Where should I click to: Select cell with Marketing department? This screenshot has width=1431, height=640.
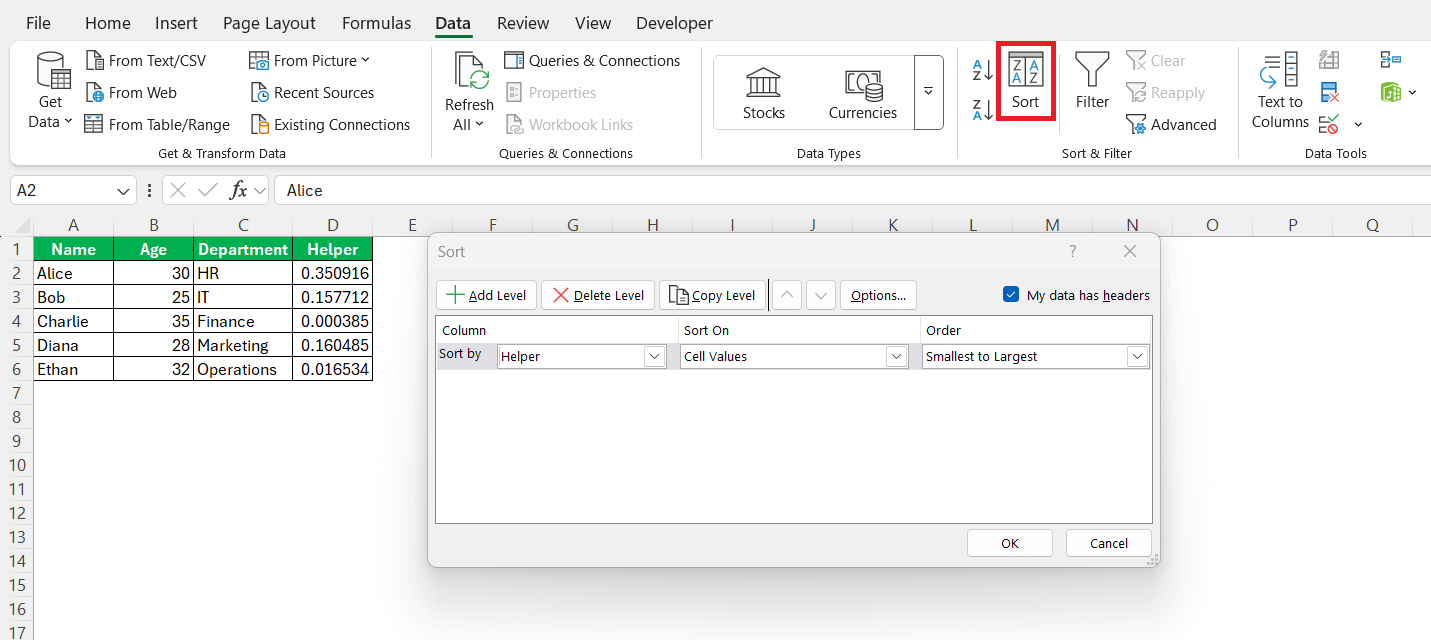[x=243, y=345]
